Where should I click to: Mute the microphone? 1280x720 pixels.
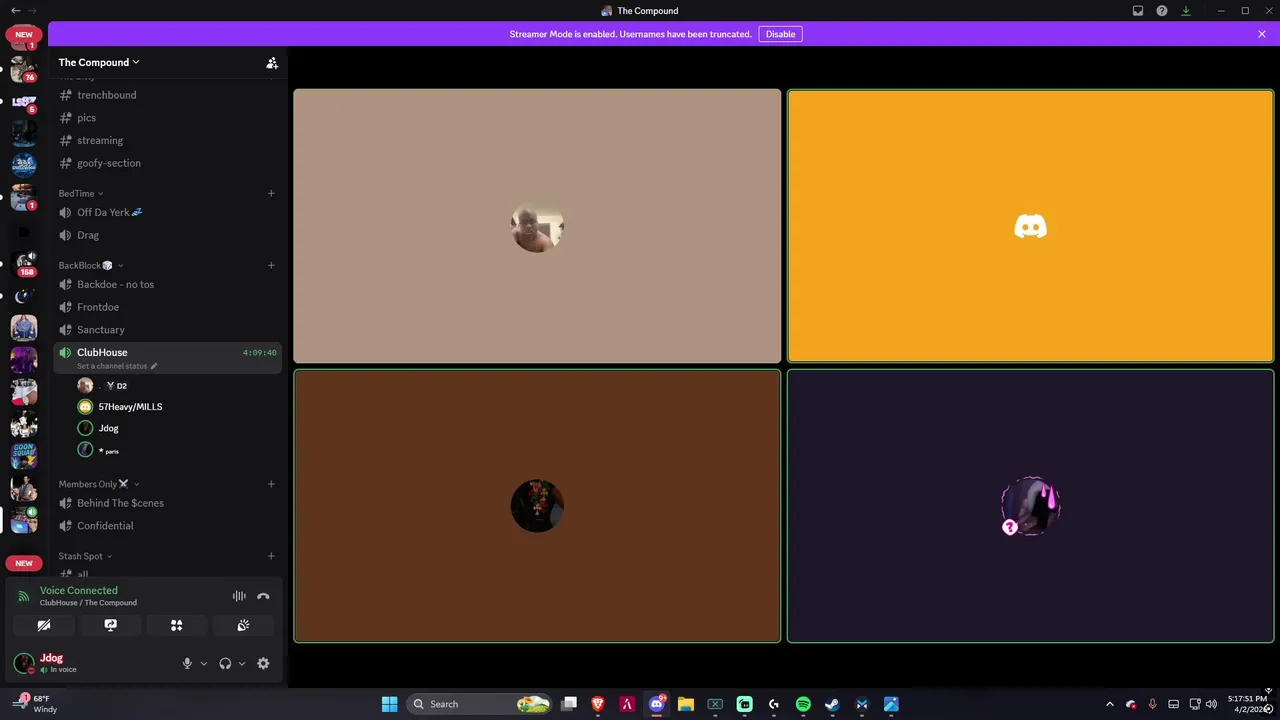[187, 663]
